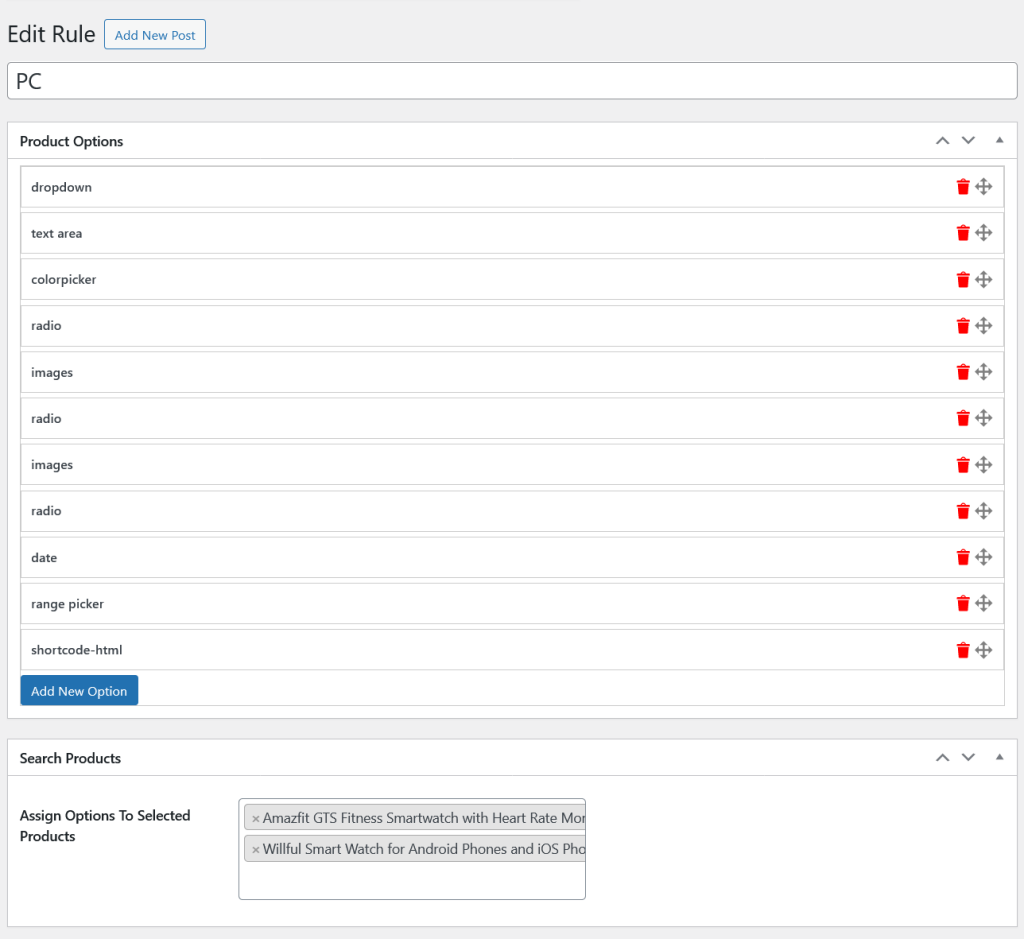The image size is (1024, 939).
Task: Delete the date option with trash icon
Action: (963, 557)
